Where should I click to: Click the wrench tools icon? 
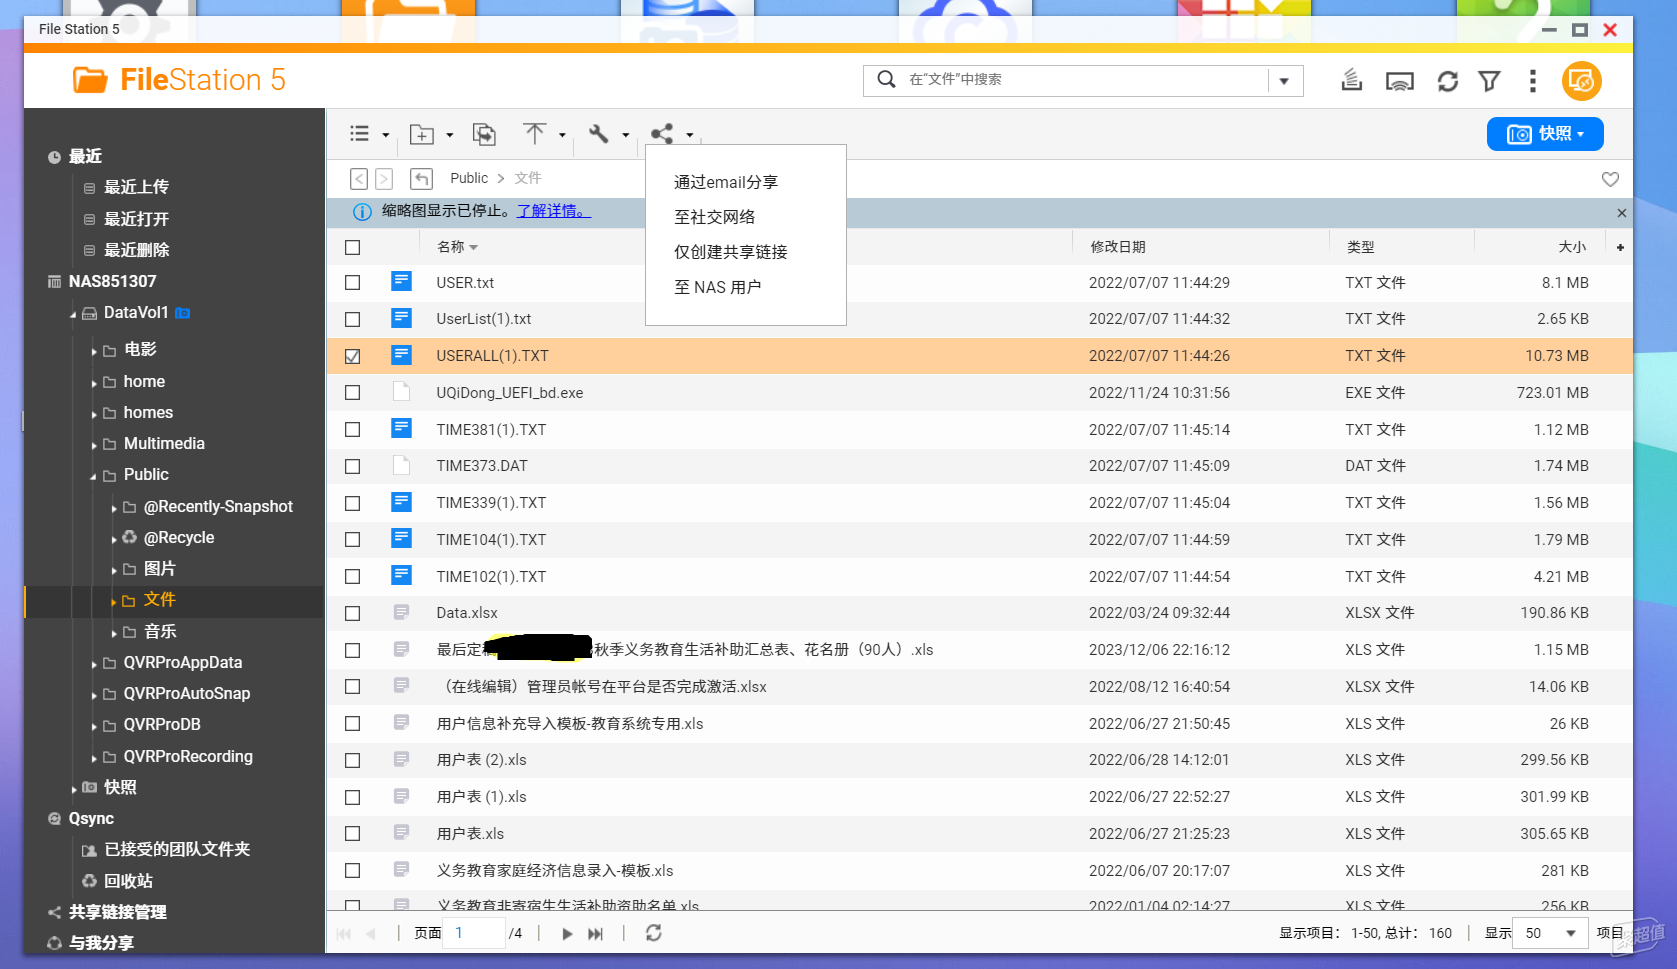[x=599, y=134]
